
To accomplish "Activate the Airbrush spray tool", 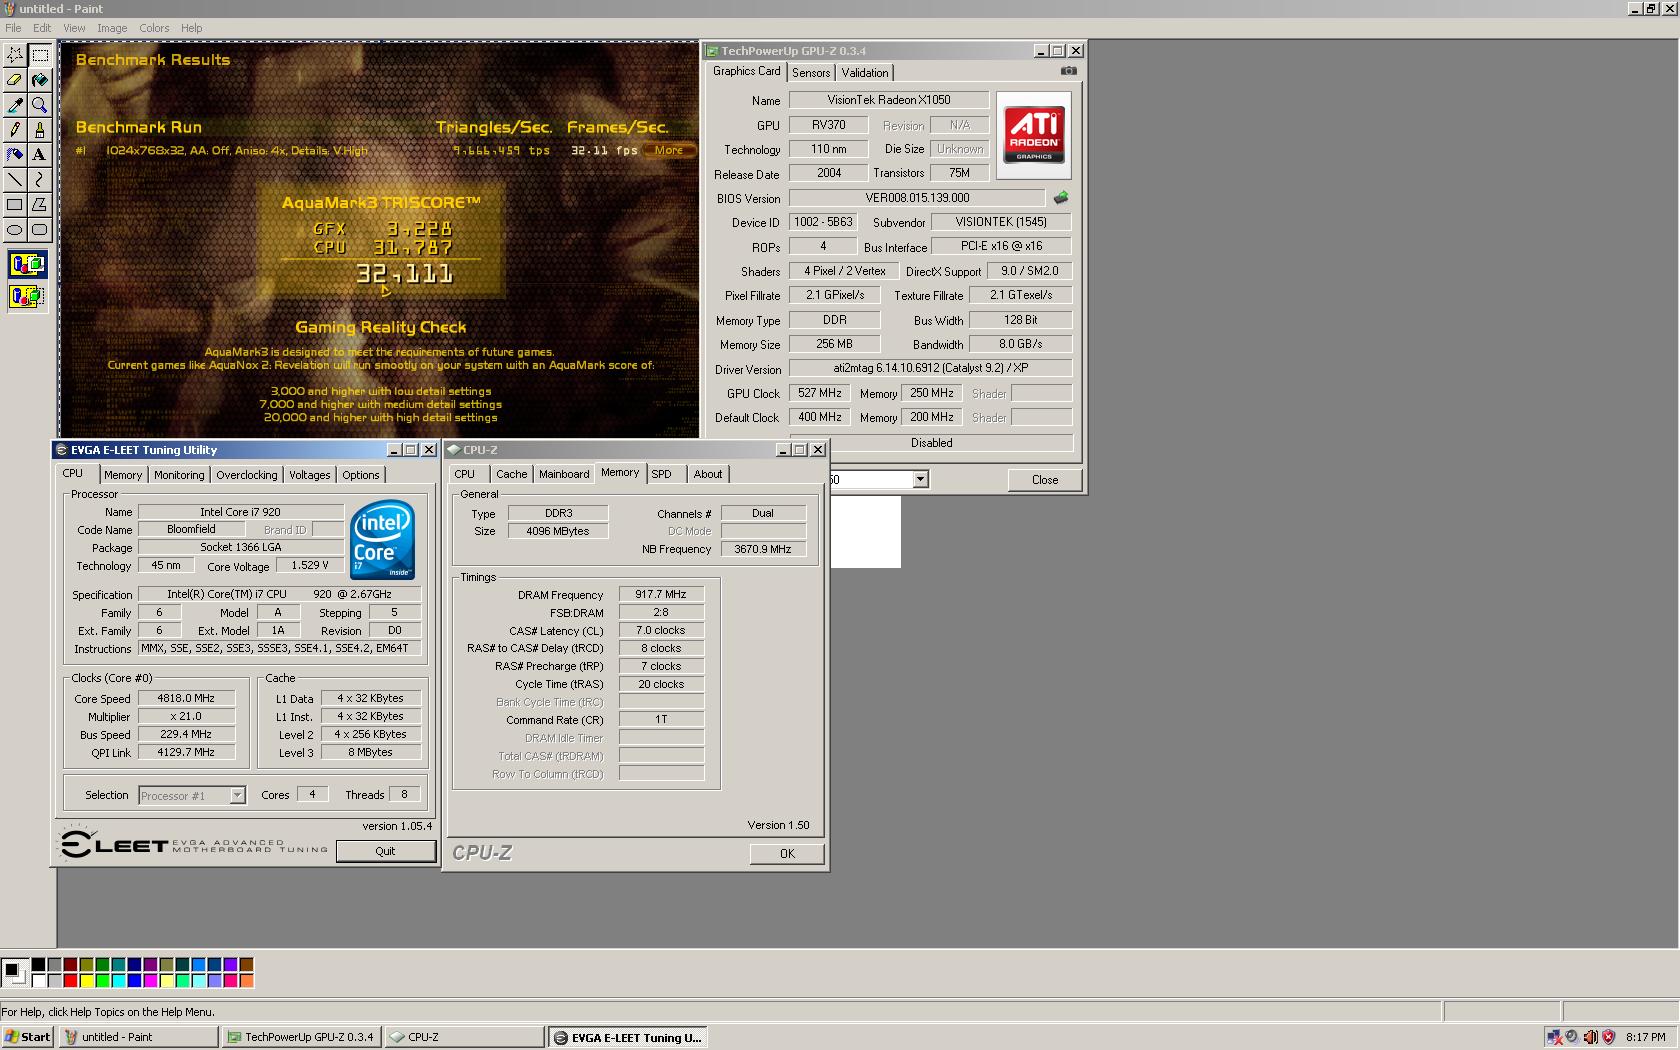I will click(15, 155).
